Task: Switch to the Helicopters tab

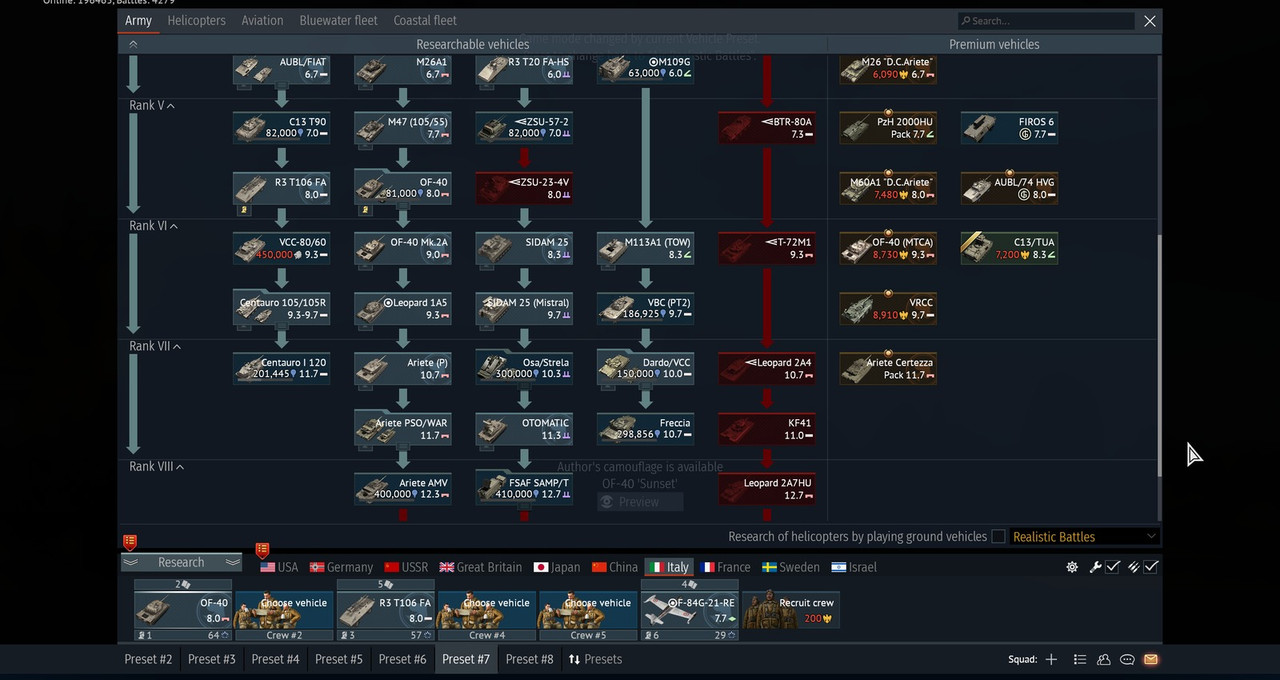Action: [196, 20]
